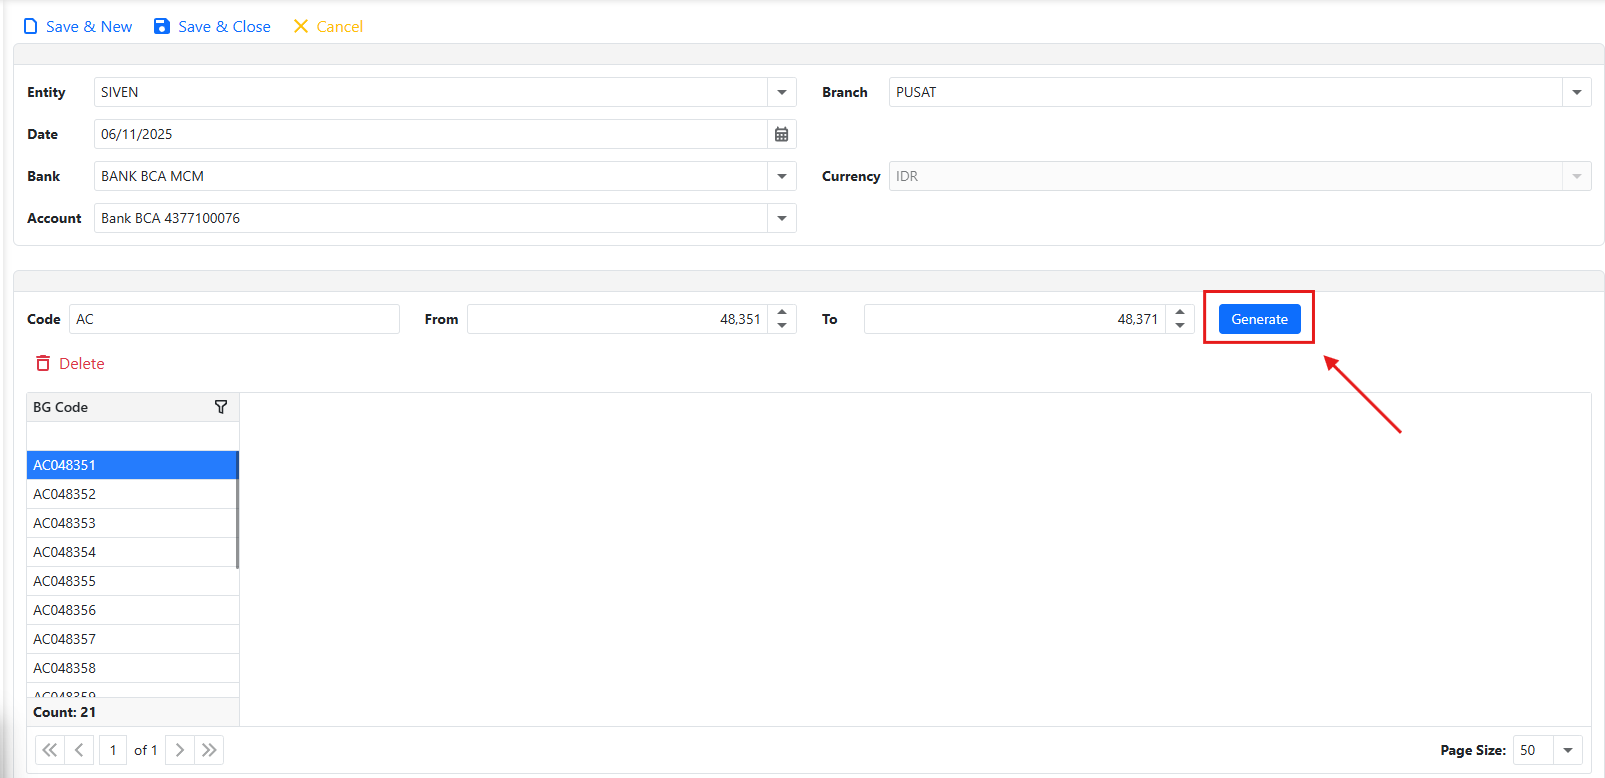Viewport: 1605px width, 778px height.
Task: Increase the To value with up arrow
Action: (1180, 312)
